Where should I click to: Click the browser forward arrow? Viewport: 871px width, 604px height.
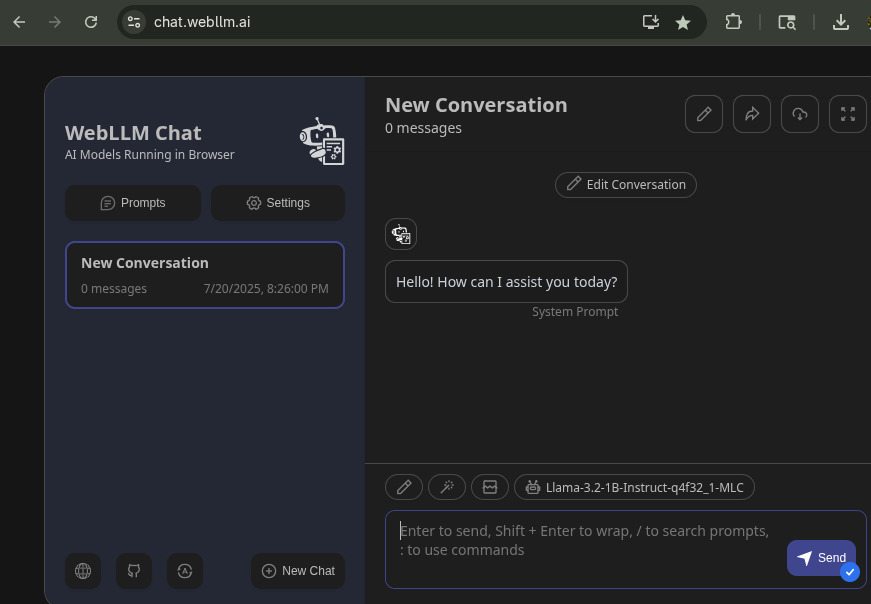pos(54,22)
